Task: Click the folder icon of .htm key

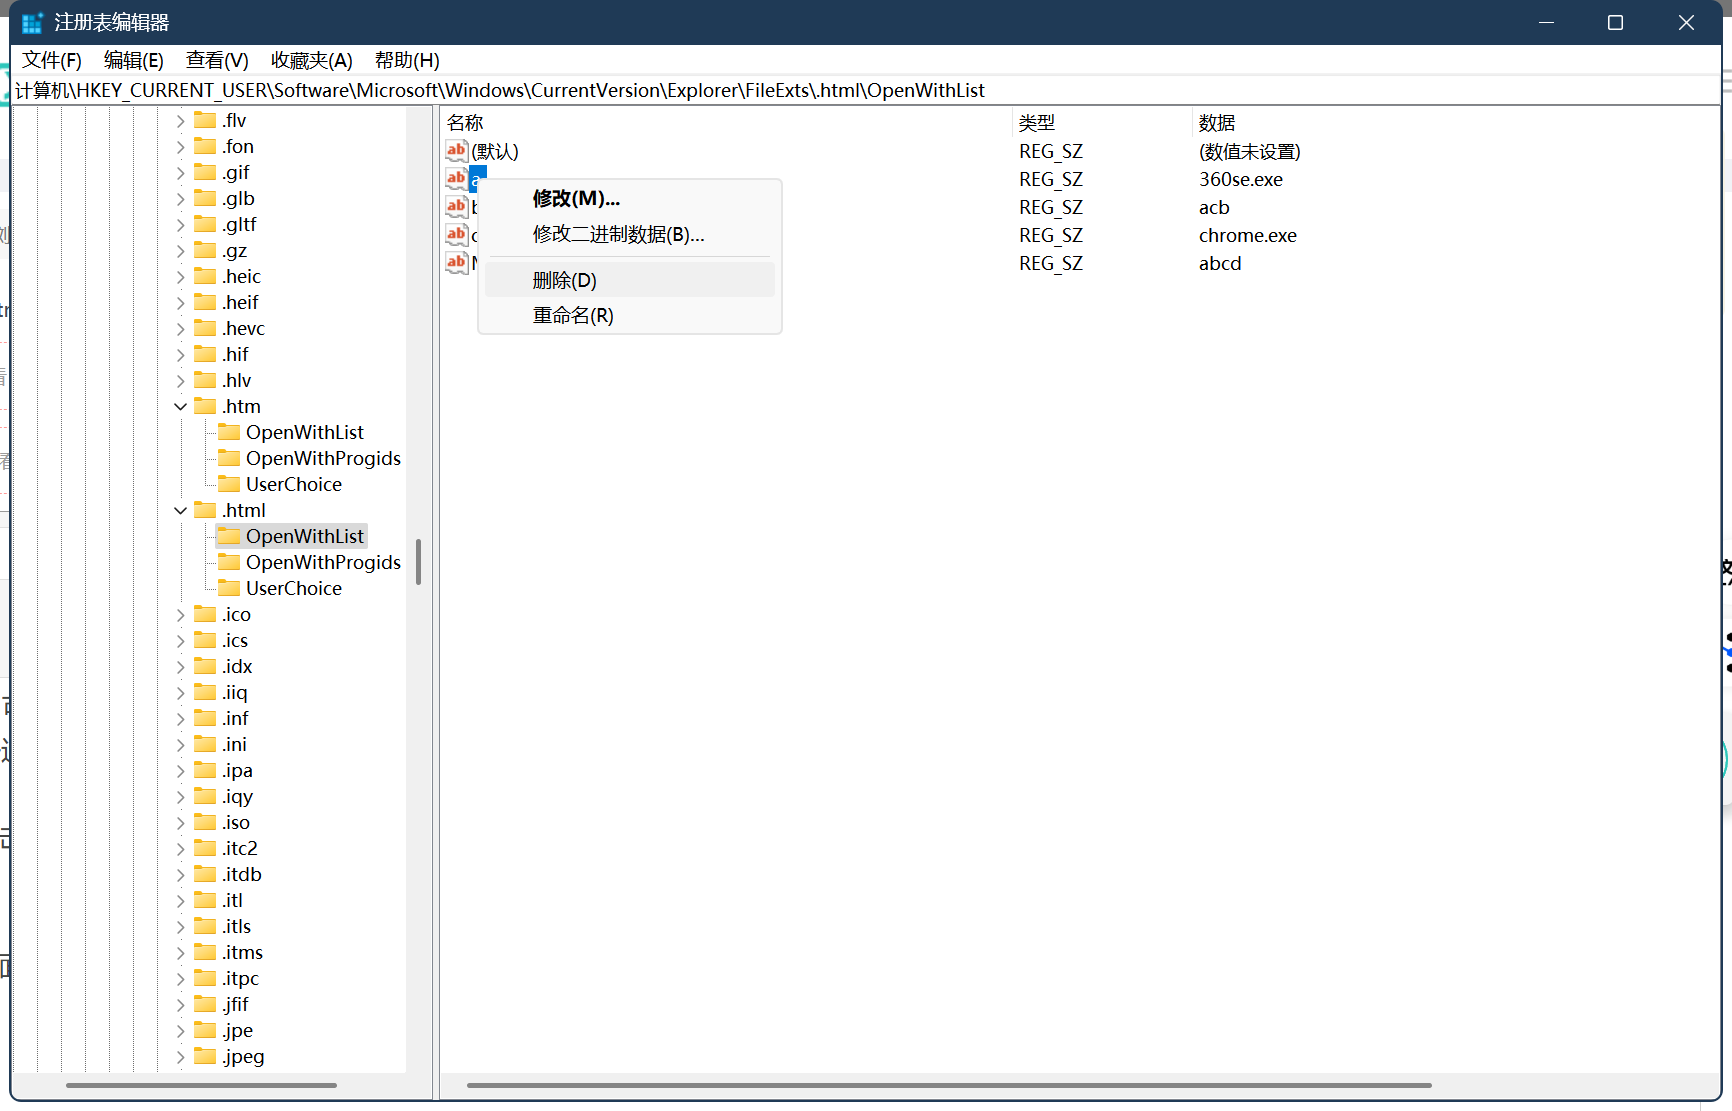Action: 205,406
